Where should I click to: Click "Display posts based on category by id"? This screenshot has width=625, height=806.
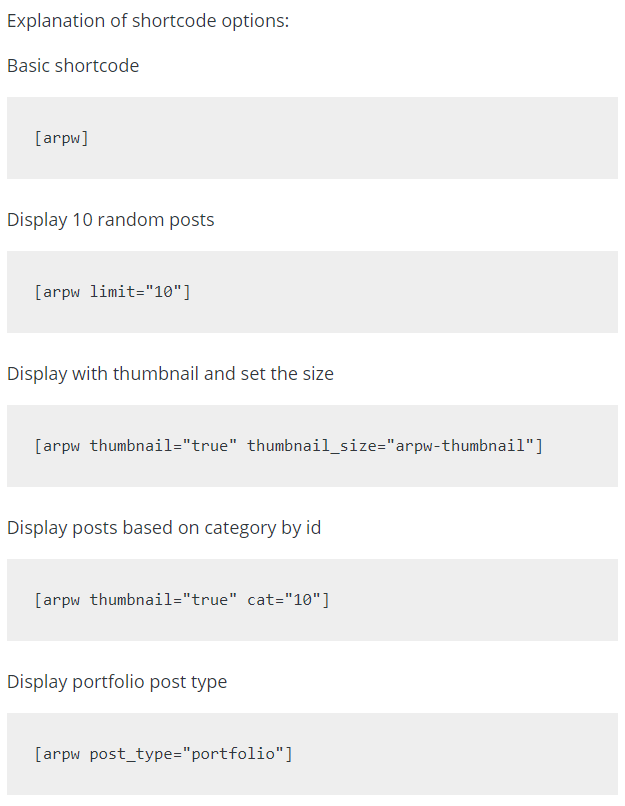point(164,528)
